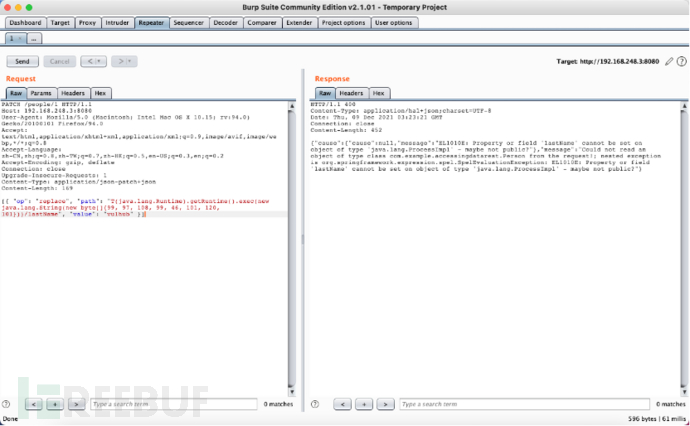Open forward history dropdown arrow
The image size is (690, 426).
coord(130,61)
